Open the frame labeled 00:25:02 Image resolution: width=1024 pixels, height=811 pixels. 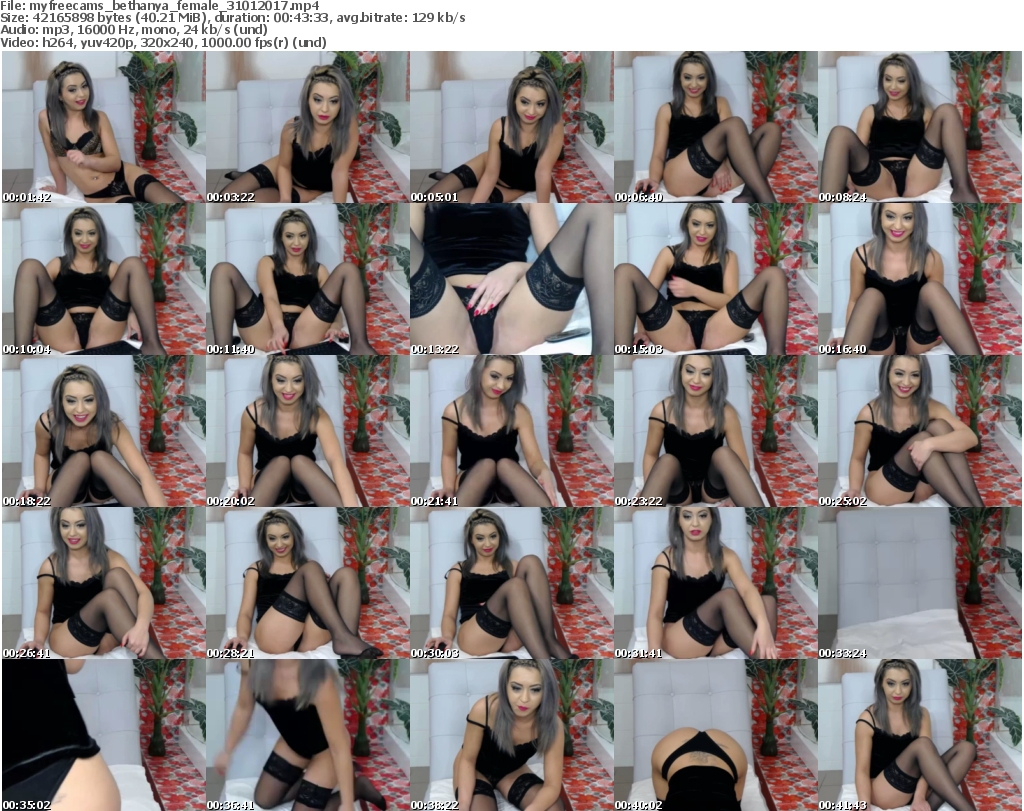point(918,431)
